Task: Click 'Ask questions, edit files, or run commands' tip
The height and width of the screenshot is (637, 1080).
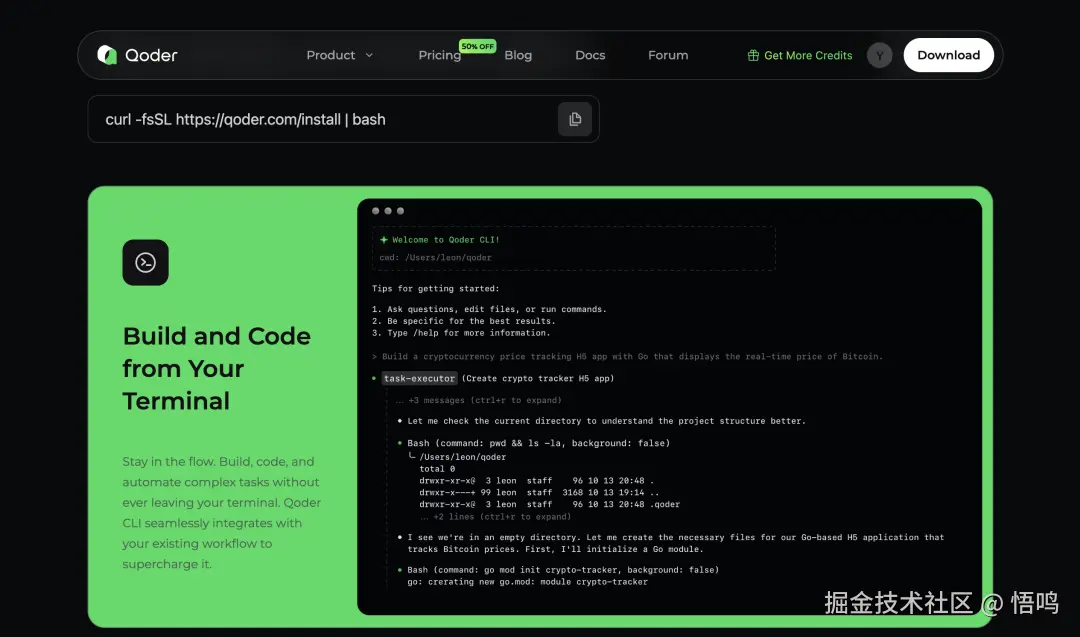Action: pos(489,309)
